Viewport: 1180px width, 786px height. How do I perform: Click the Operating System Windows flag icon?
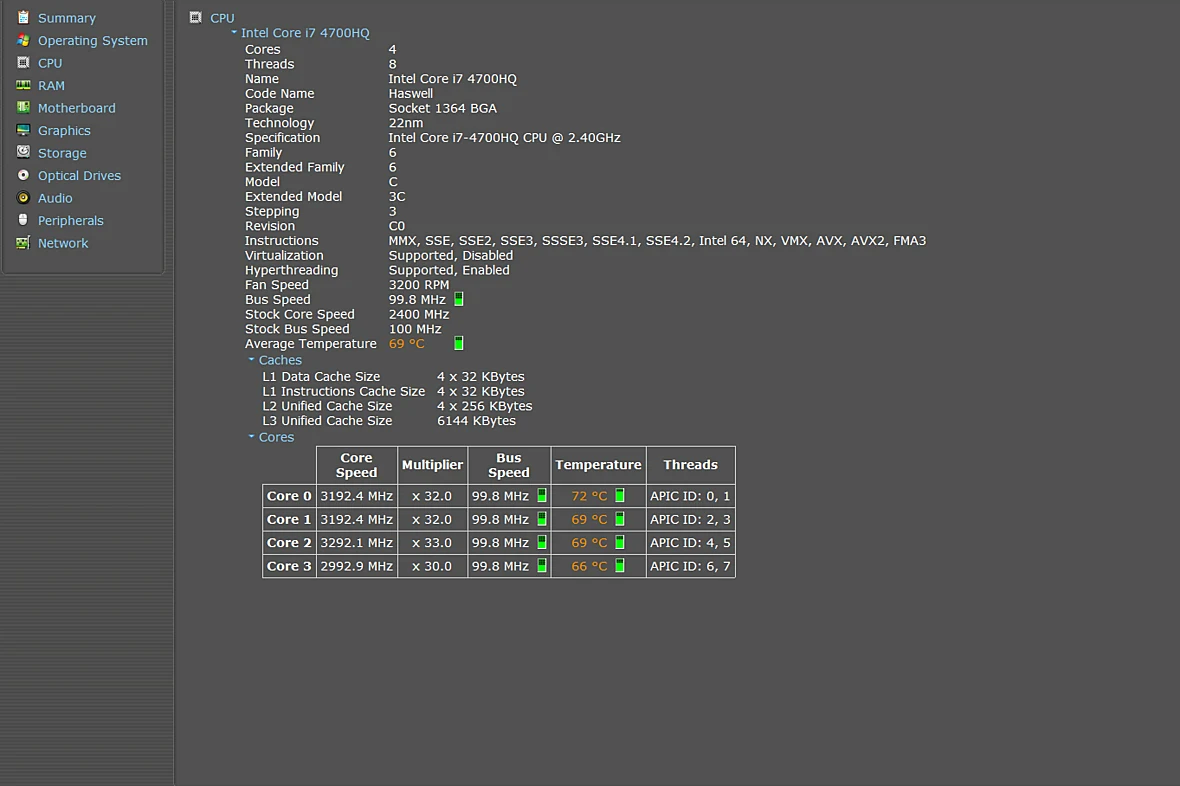click(23, 40)
